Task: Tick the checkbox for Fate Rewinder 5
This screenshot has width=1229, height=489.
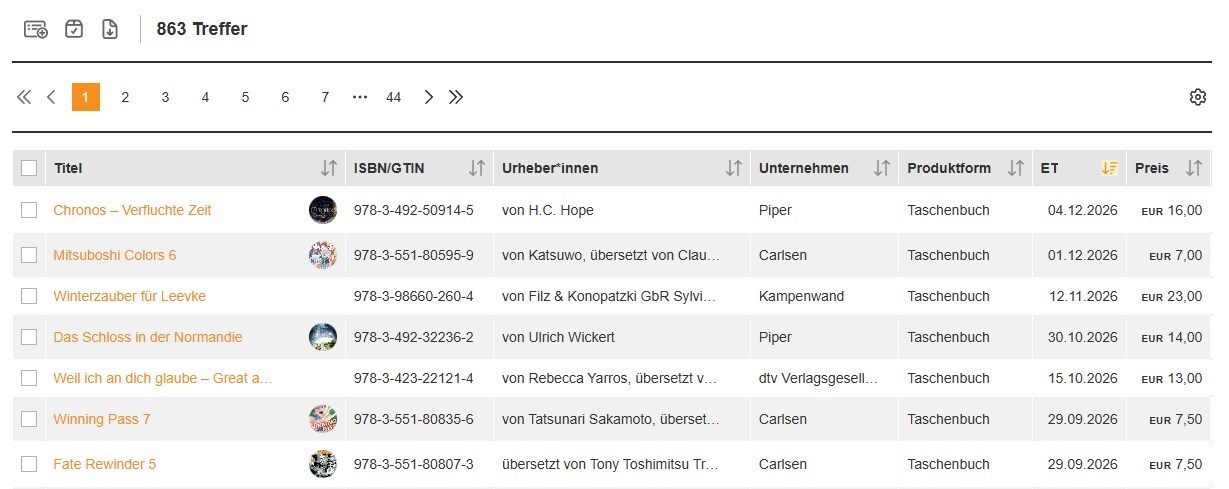Action: (29, 464)
